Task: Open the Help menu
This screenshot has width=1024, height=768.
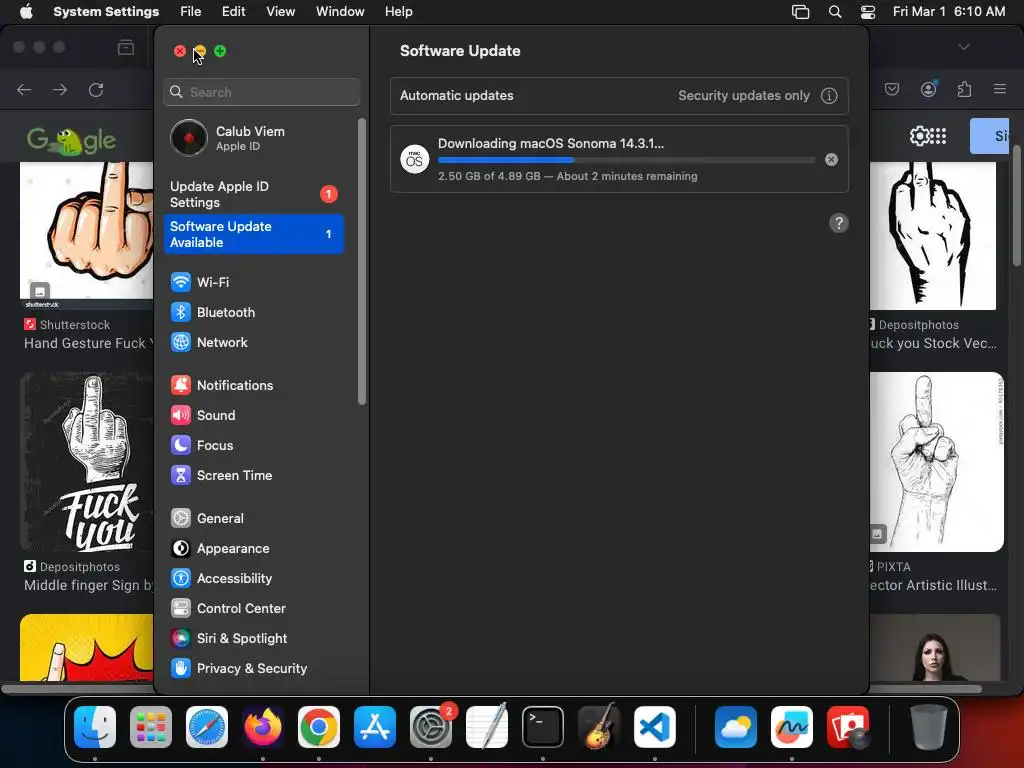Action: [x=398, y=12]
